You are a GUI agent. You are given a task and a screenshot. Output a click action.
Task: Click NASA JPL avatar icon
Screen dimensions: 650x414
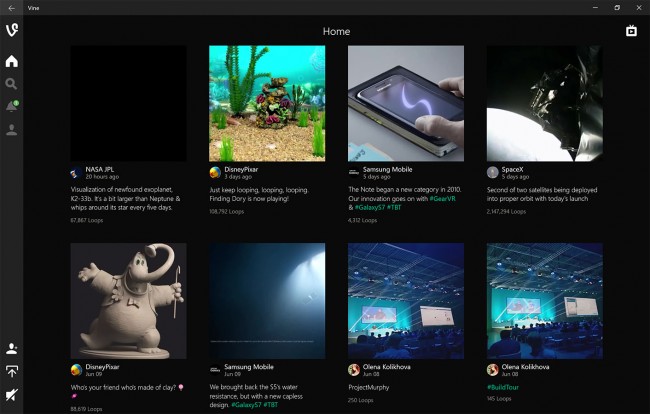pos(76,172)
